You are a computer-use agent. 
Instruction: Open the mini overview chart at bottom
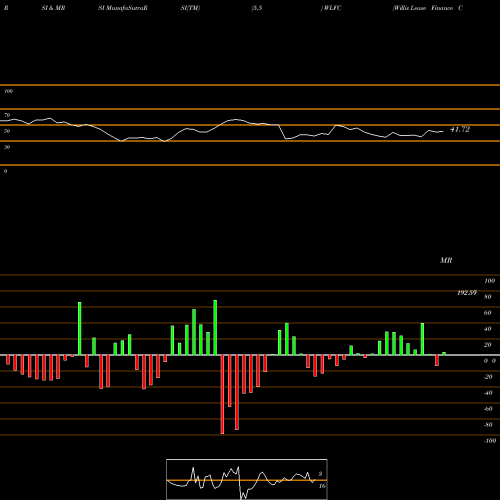coord(247,479)
